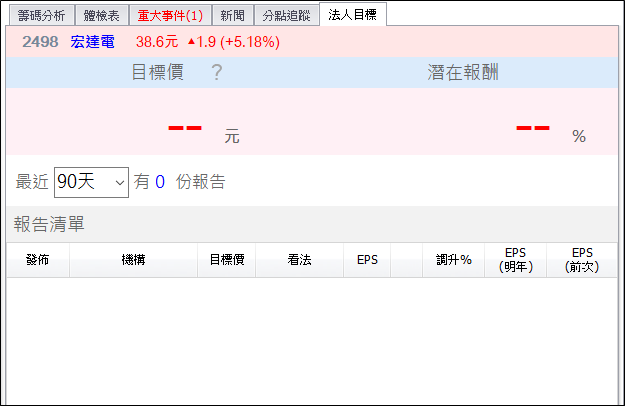
Task: Select the 法人目標 tab
Action: (x=353, y=14)
